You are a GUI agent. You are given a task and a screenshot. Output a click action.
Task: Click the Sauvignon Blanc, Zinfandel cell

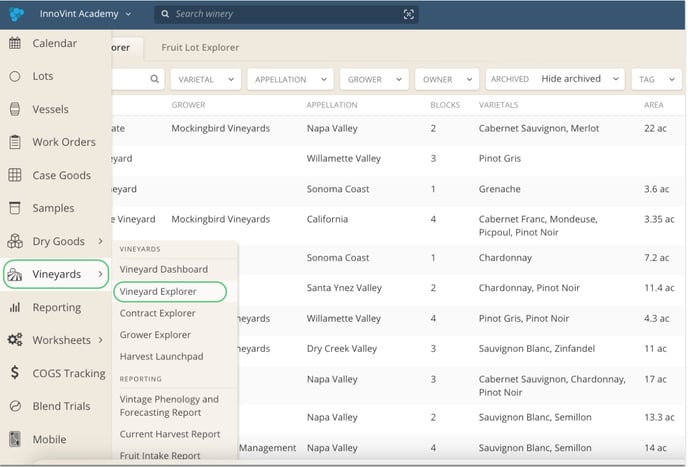coord(537,348)
